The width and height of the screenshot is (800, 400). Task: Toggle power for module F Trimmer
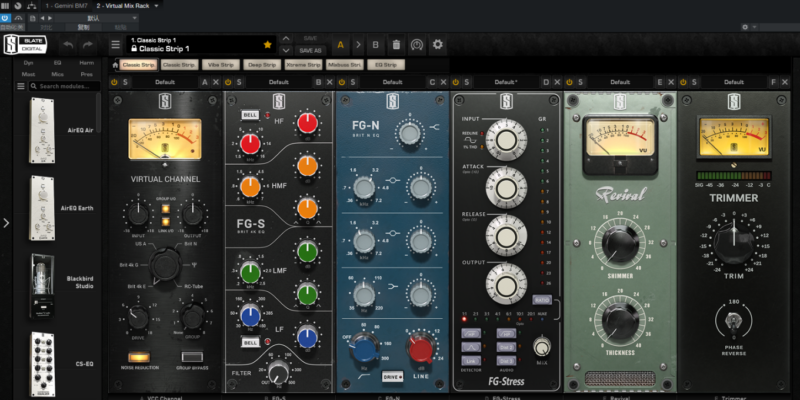[x=683, y=82]
